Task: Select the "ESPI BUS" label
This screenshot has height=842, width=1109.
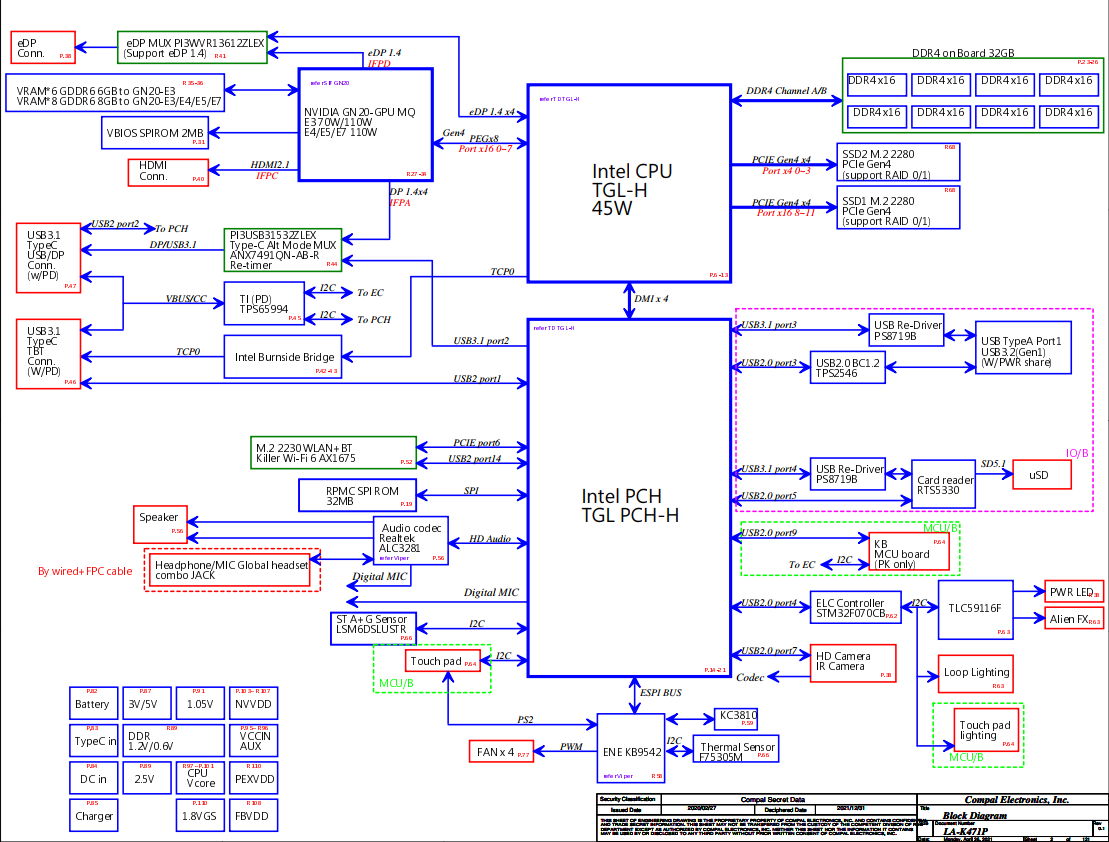Action: point(661,693)
